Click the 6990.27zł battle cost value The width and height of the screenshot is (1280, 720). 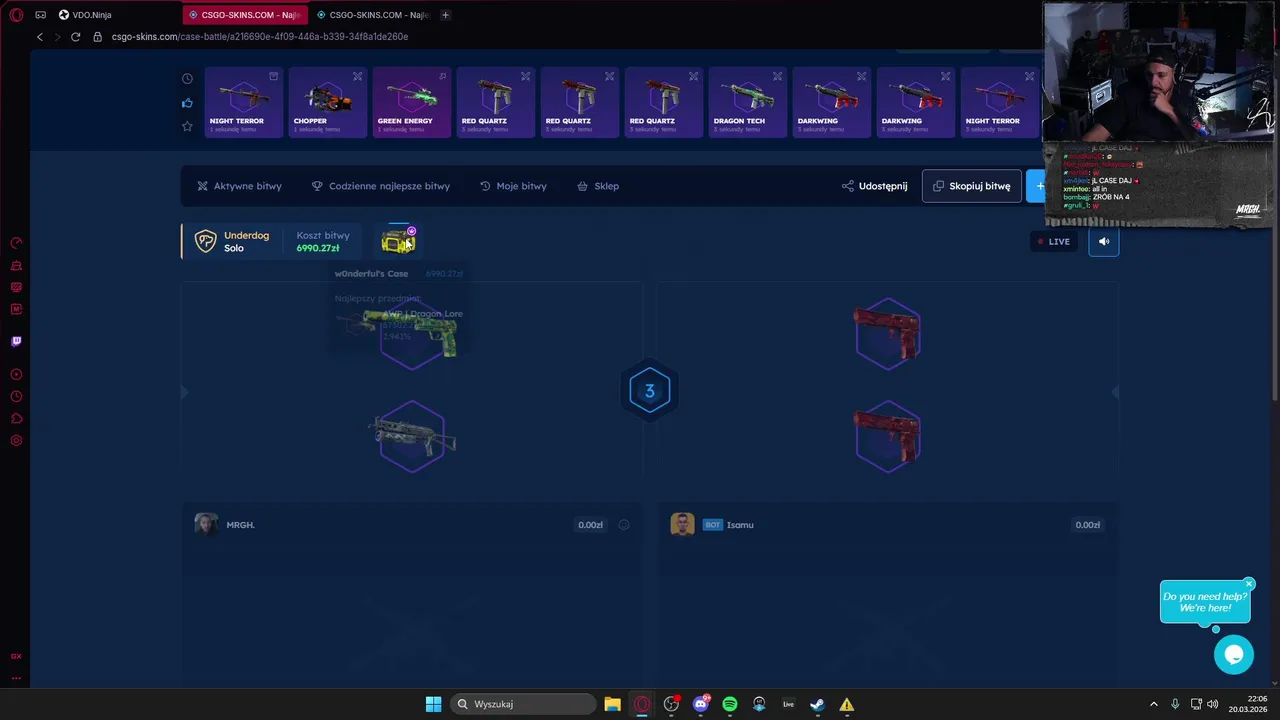tap(318, 248)
